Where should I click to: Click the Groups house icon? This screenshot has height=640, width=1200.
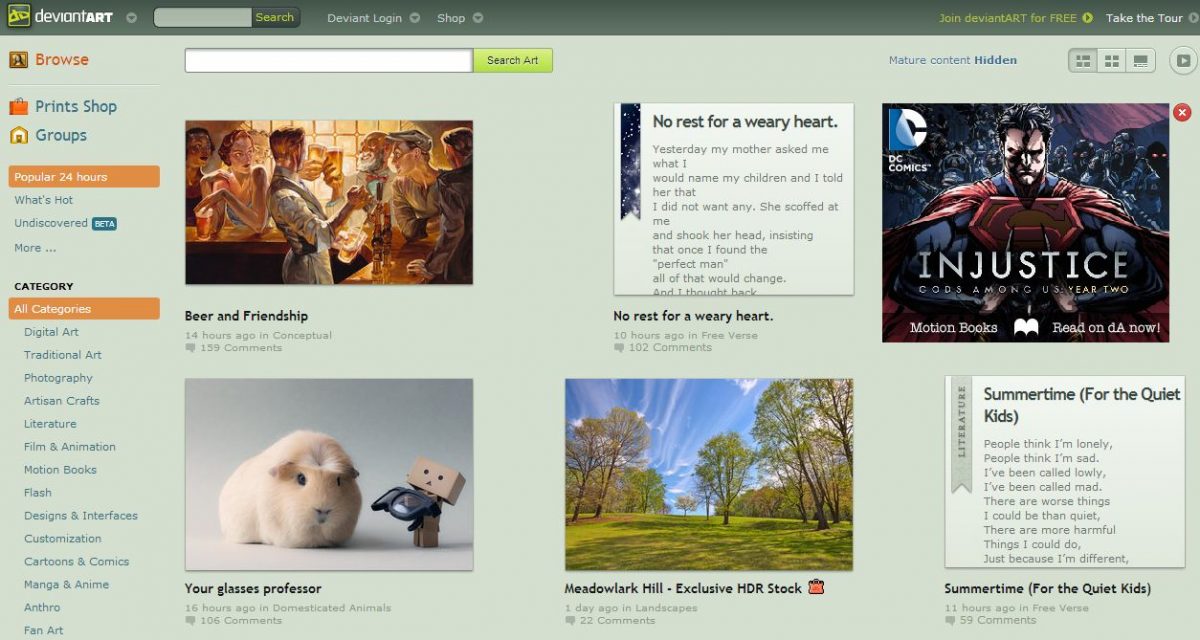coord(18,135)
